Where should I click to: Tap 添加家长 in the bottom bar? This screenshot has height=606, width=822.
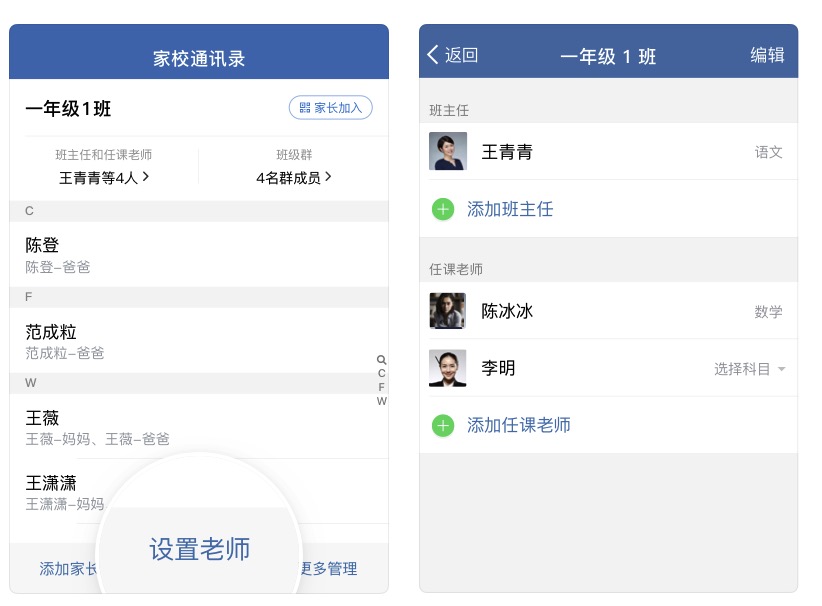[x=68, y=568]
